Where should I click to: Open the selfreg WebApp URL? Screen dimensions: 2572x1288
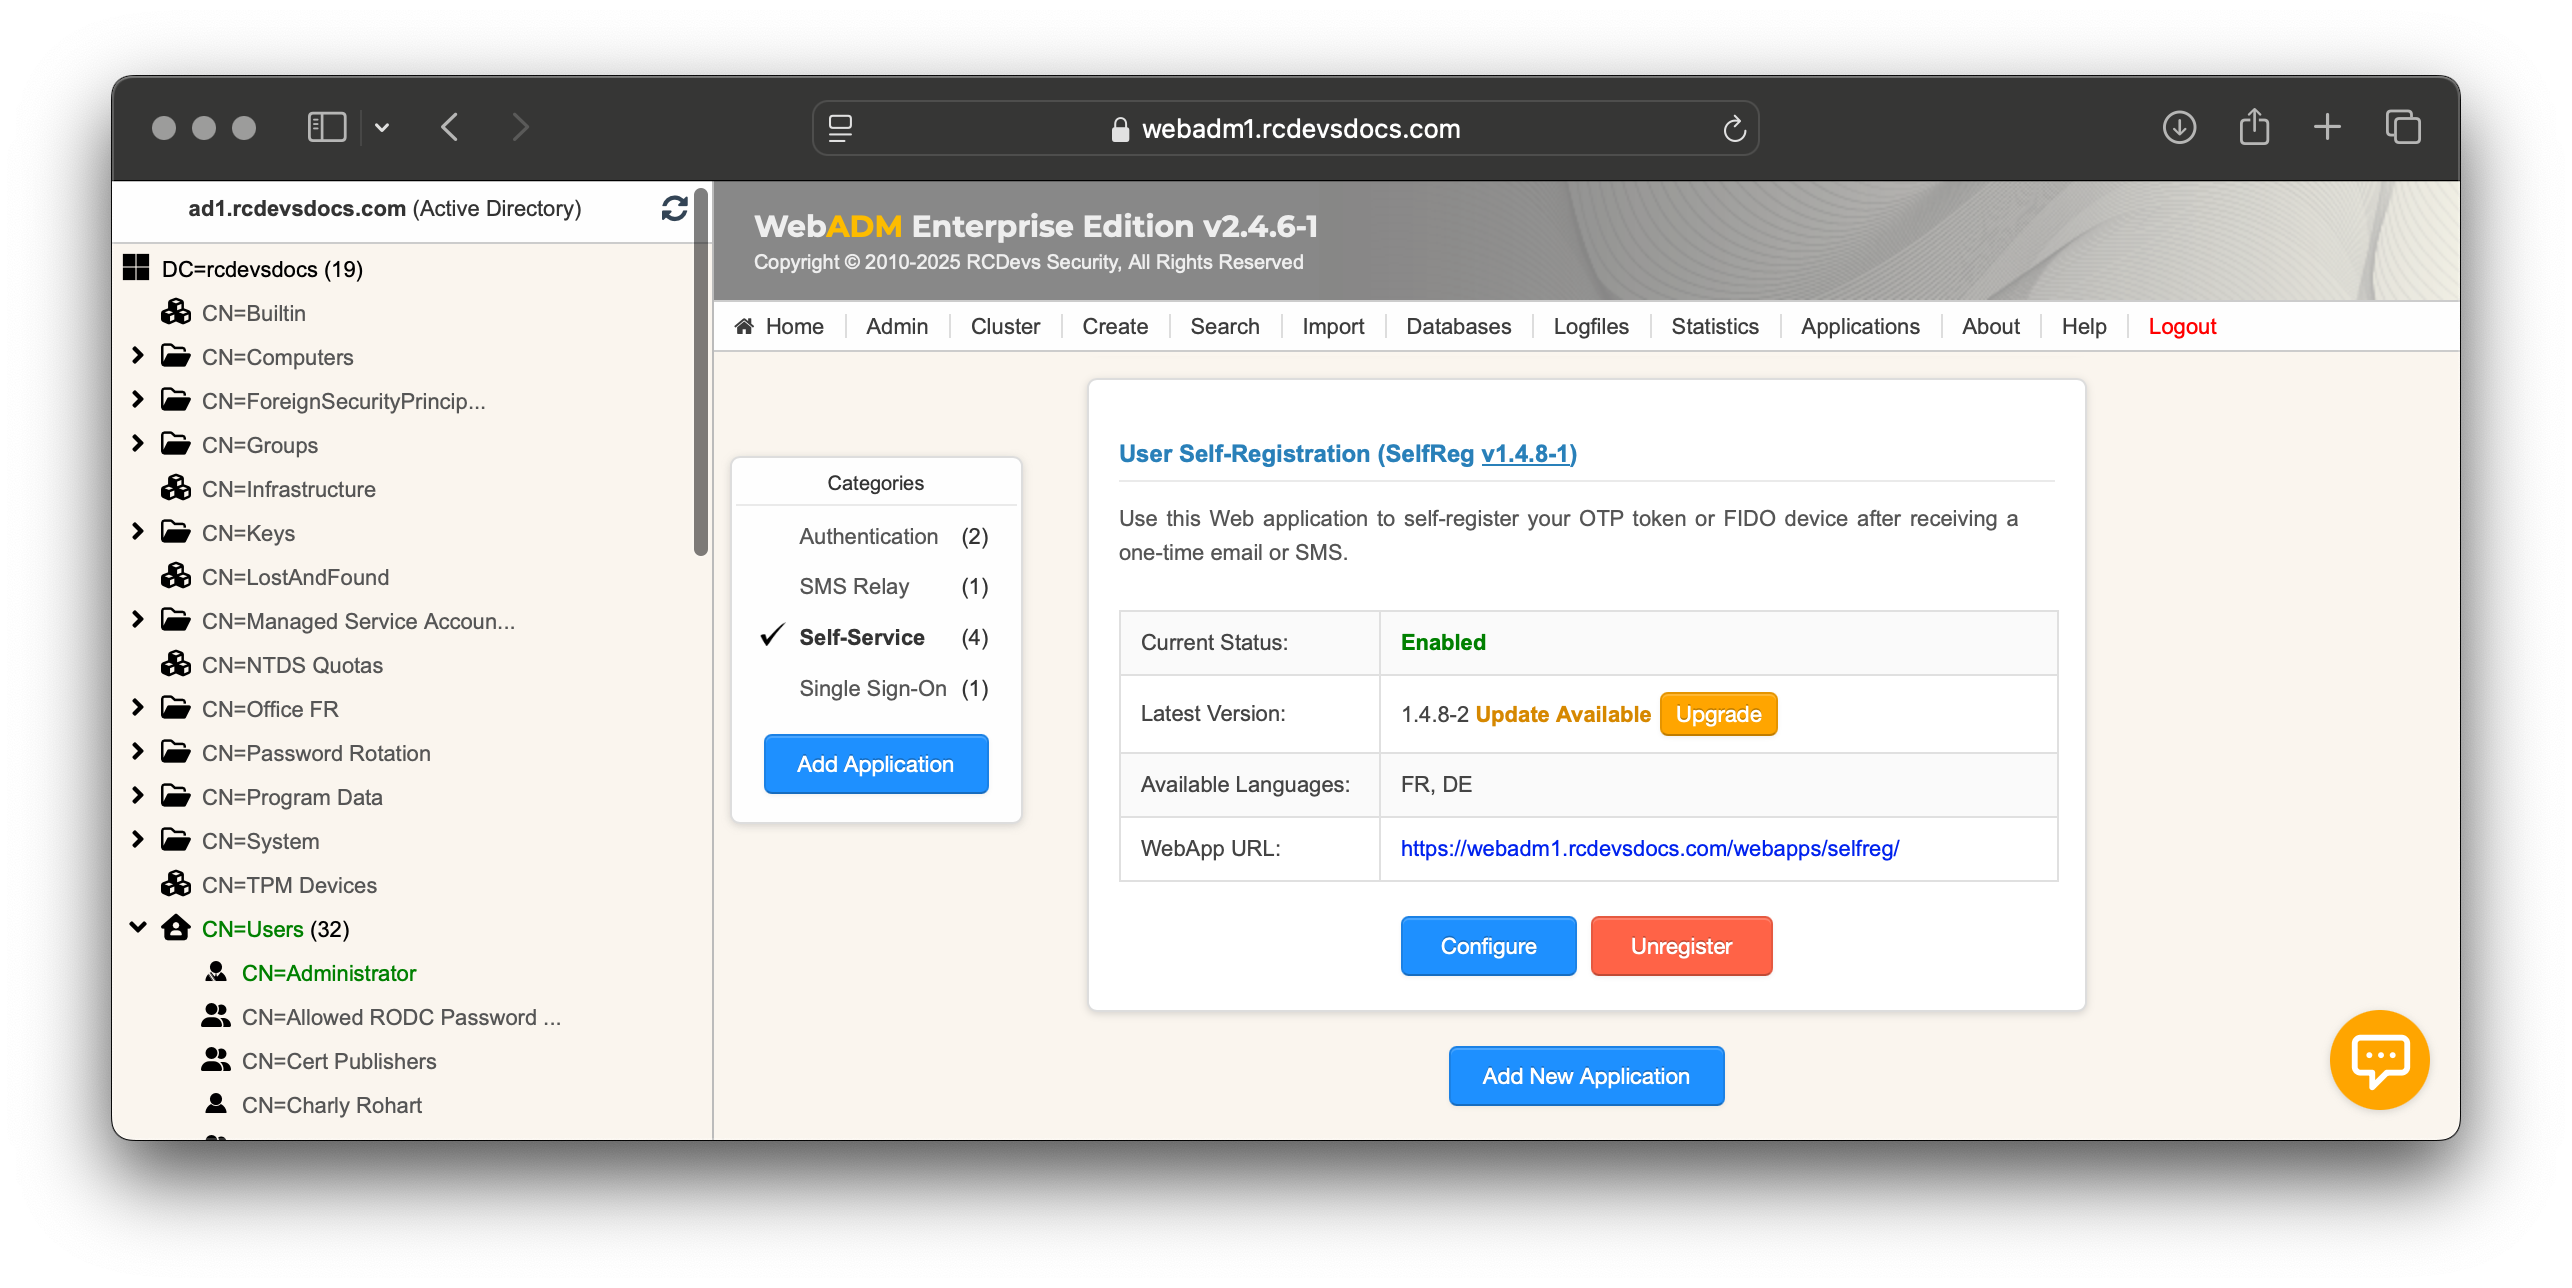coord(1649,848)
